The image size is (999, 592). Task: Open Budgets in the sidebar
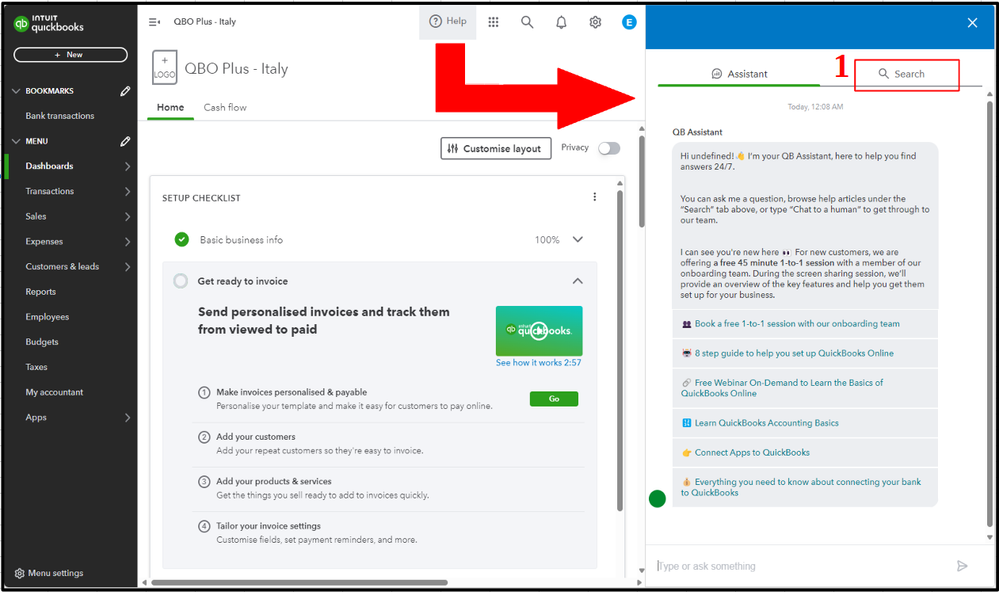42,342
